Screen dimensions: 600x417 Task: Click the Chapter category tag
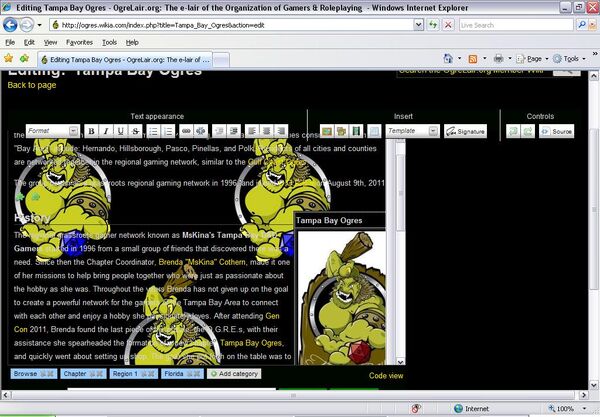83,374
